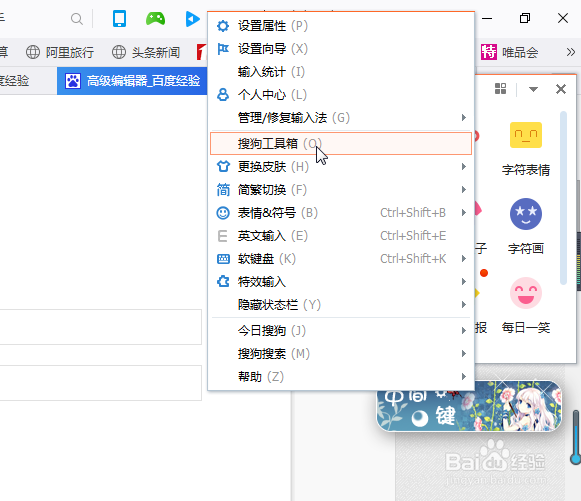Click the E icon beside 英文输入
Image resolution: width=581 pixels, height=501 pixels.
[222, 236]
